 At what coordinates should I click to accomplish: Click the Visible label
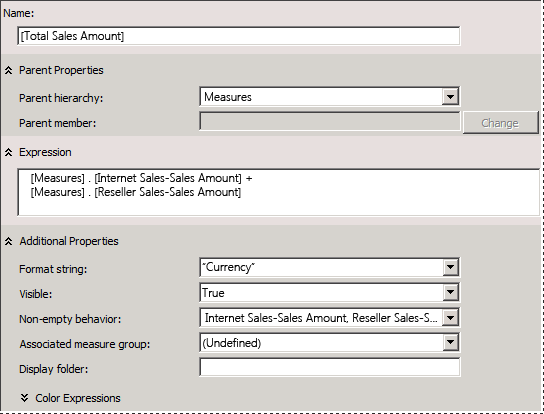35,294
